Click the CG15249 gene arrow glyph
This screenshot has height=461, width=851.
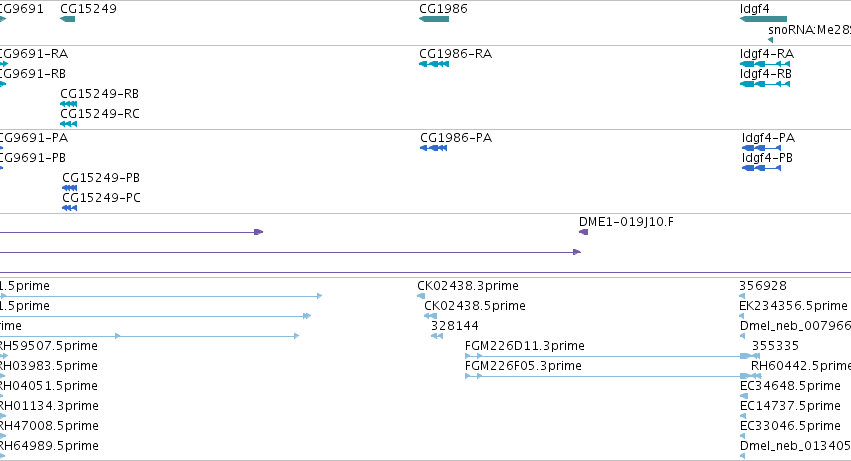pyautogui.click(x=67, y=19)
